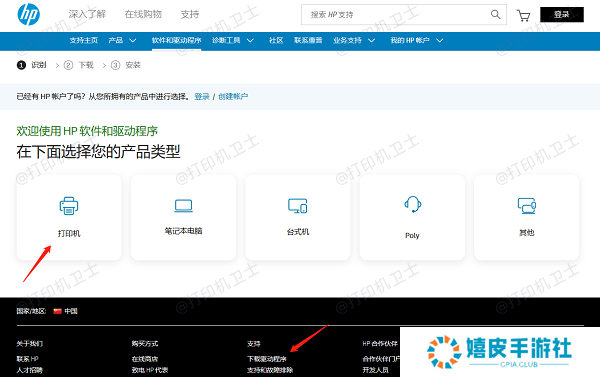Select the desktop icon for 台式机
The width and height of the screenshot is (600, 377).
(x=298, y=206)
